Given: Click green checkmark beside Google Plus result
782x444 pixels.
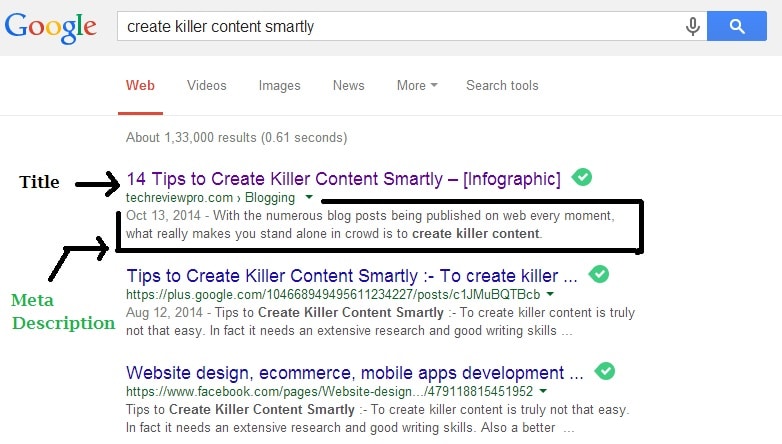Looking at the screenshot, I should pyautogui.click(x=598, y=274).
